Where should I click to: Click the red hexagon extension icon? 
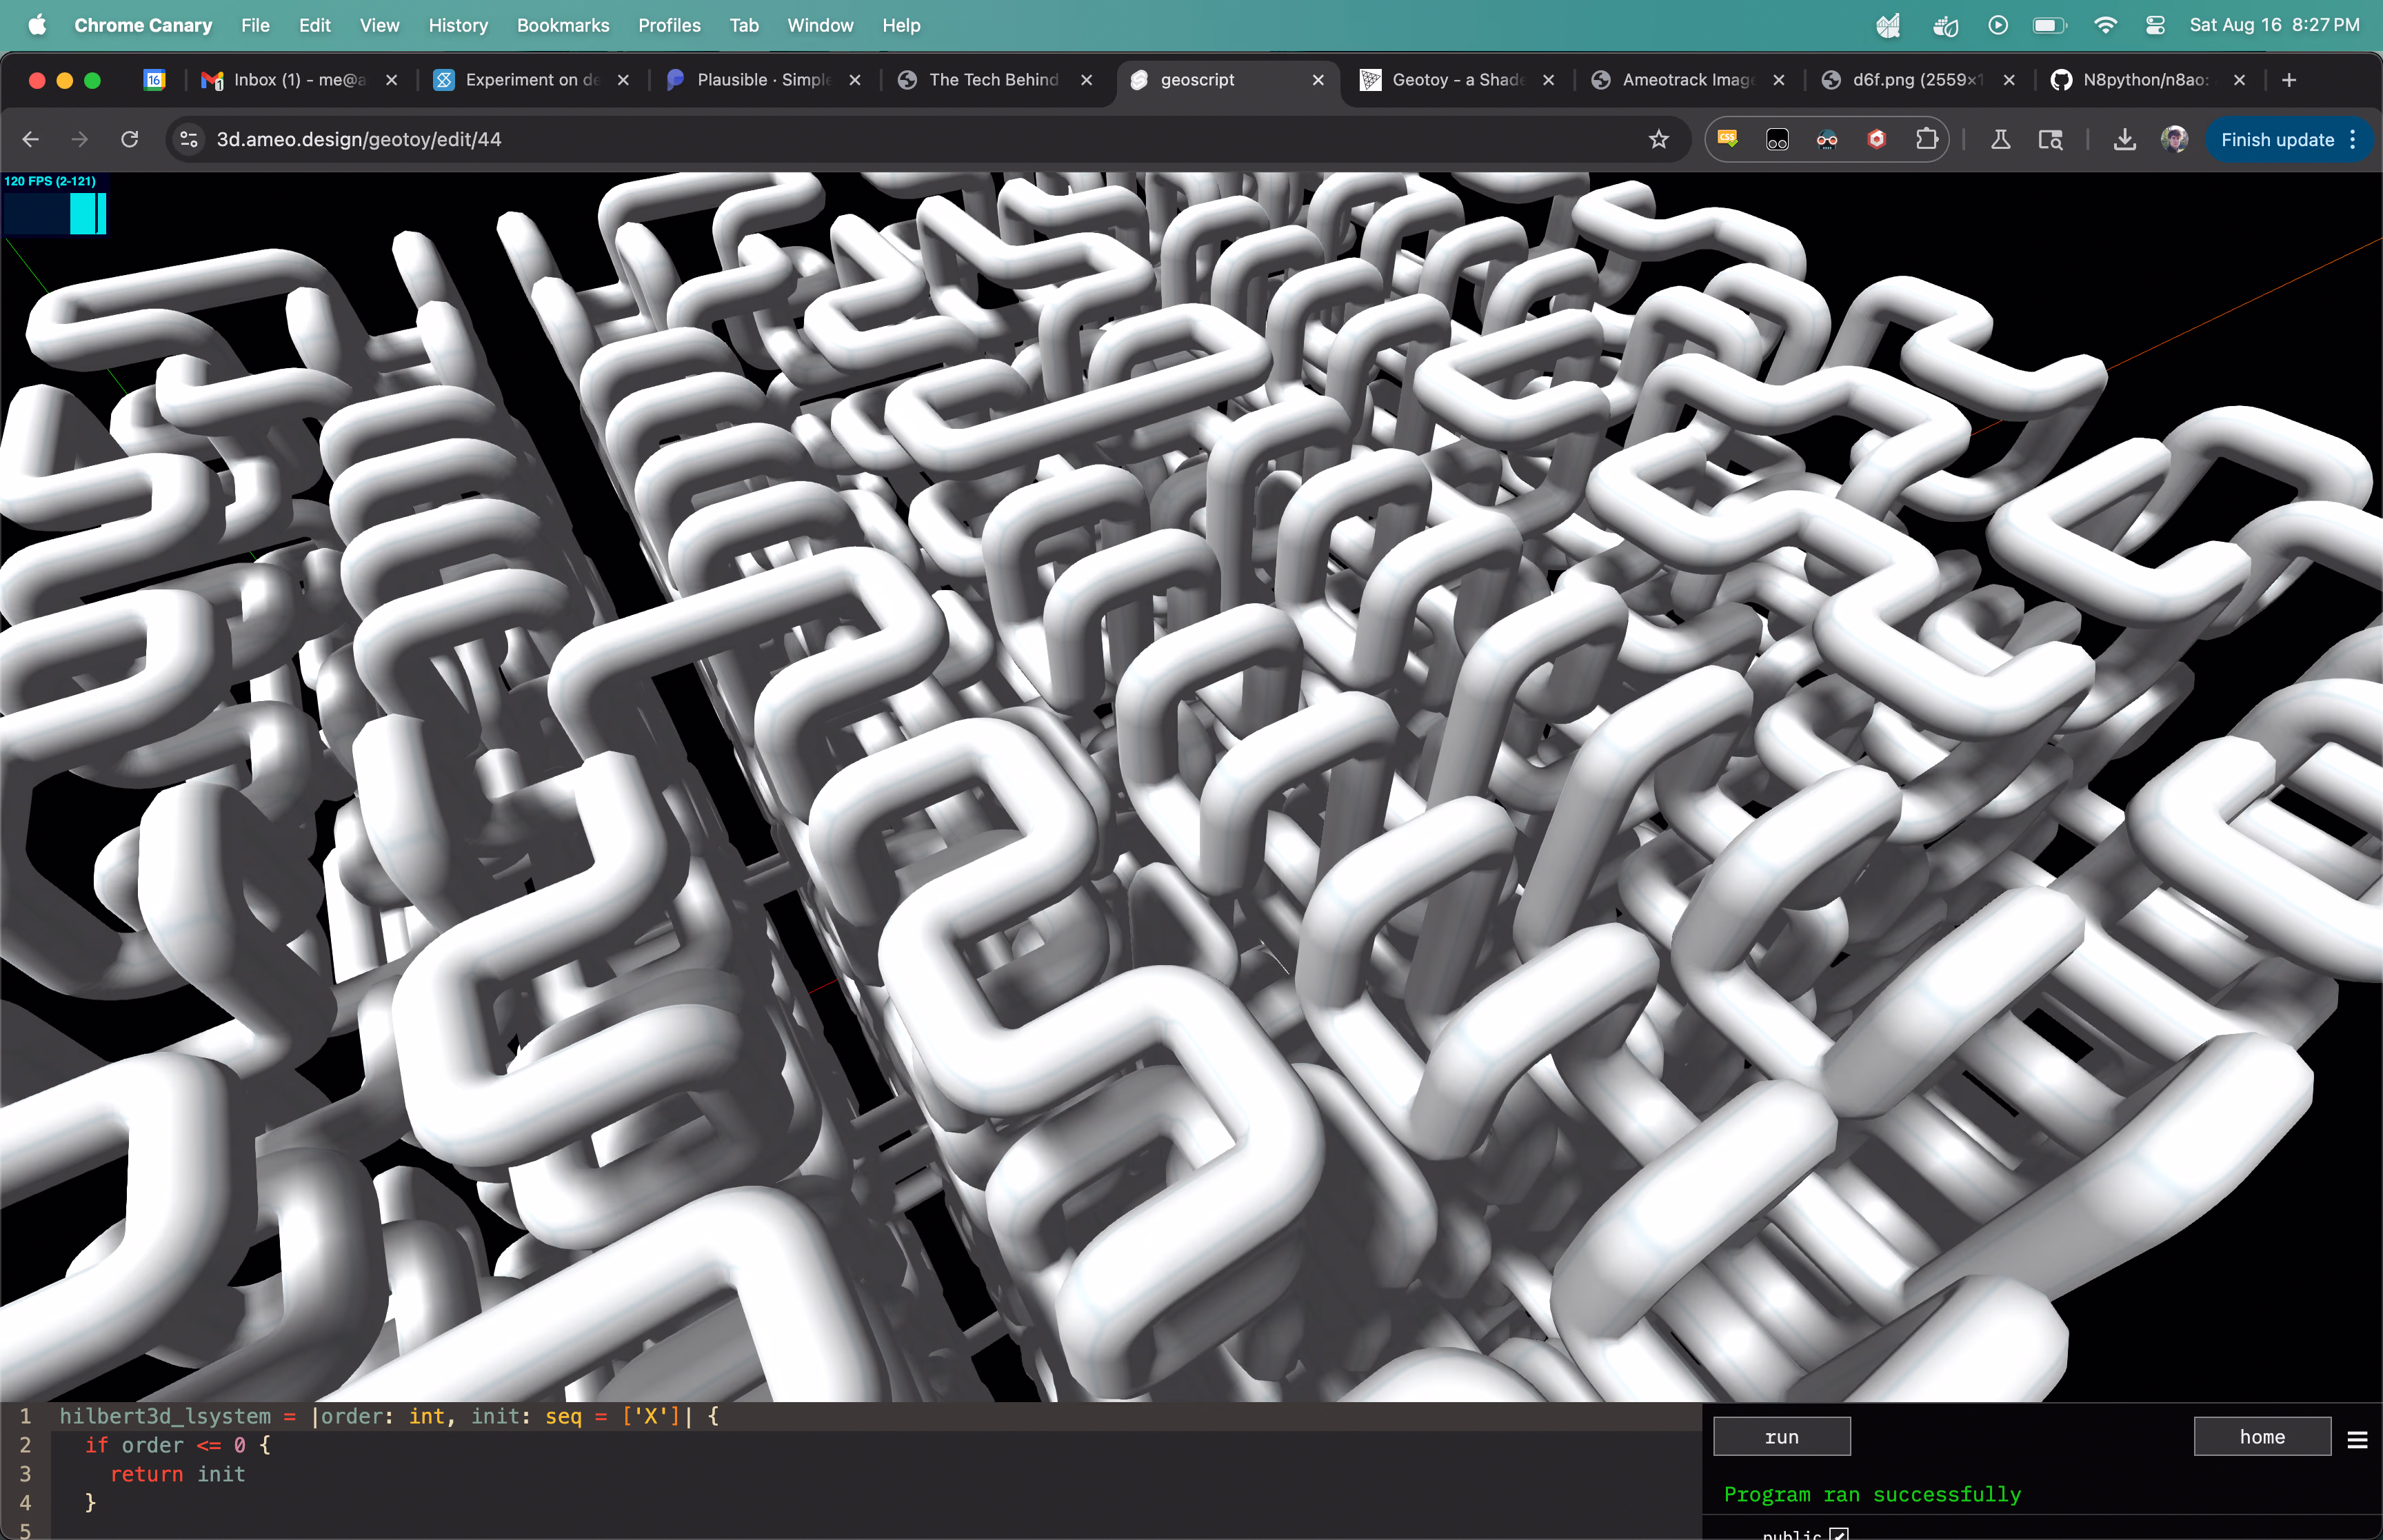tap(1877, 139)
